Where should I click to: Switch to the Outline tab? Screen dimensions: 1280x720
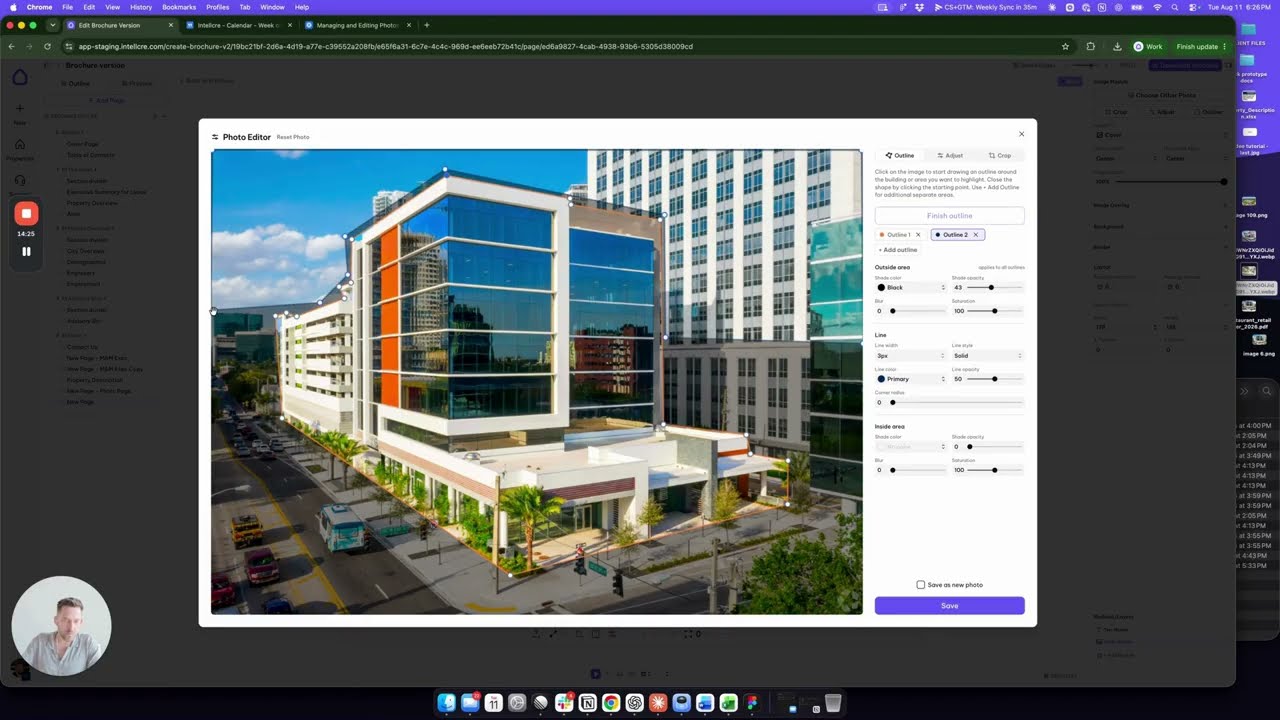coord(900,155)
